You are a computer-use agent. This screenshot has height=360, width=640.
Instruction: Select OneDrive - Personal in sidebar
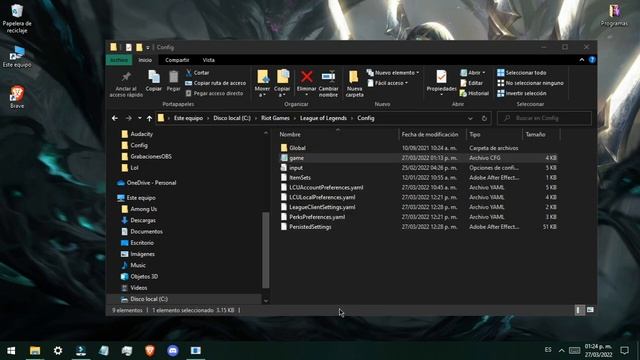coord(151,183)
